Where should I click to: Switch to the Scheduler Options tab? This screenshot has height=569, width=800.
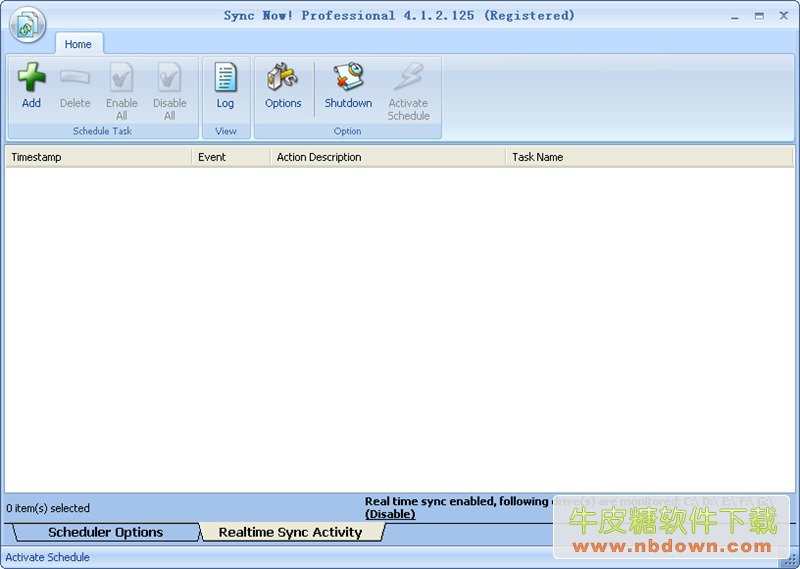pyautogui.click(x=105, y=532)
